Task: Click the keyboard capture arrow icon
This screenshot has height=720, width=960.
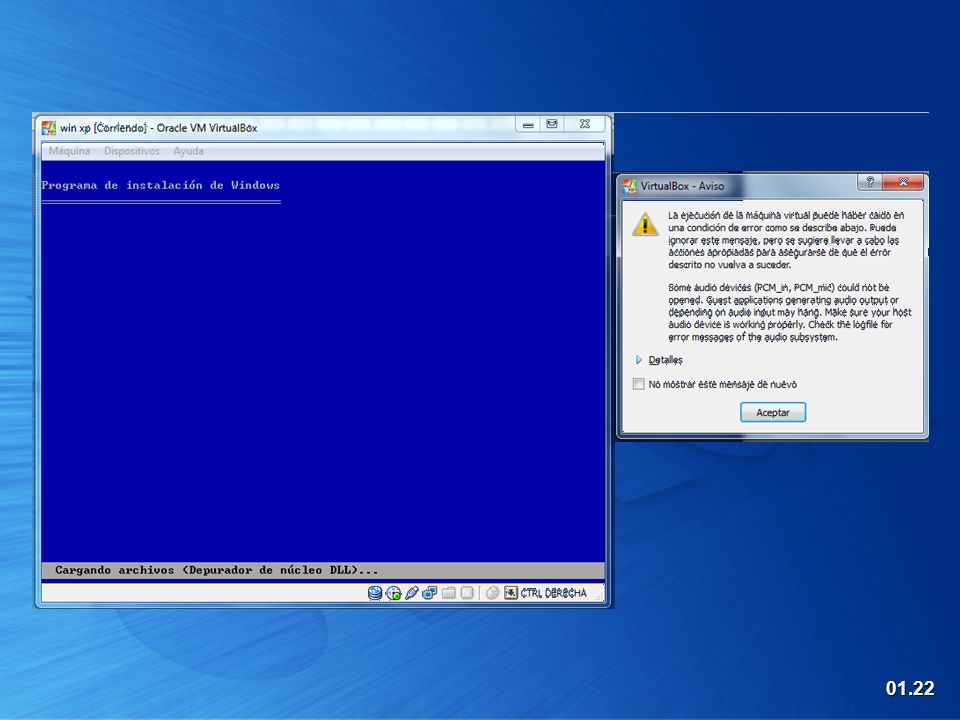Action: (511, 593)
